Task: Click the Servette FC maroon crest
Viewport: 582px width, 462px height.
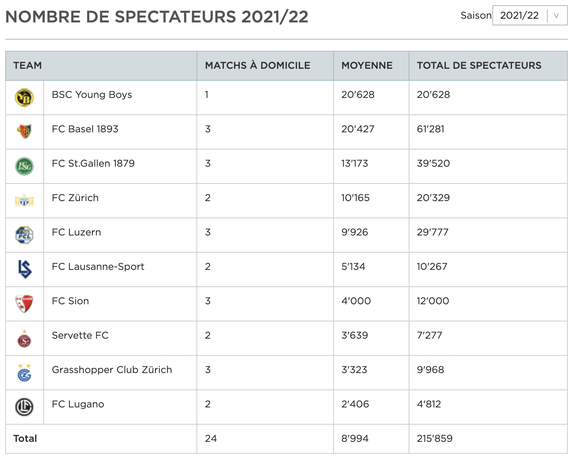Action: (24, 339)
